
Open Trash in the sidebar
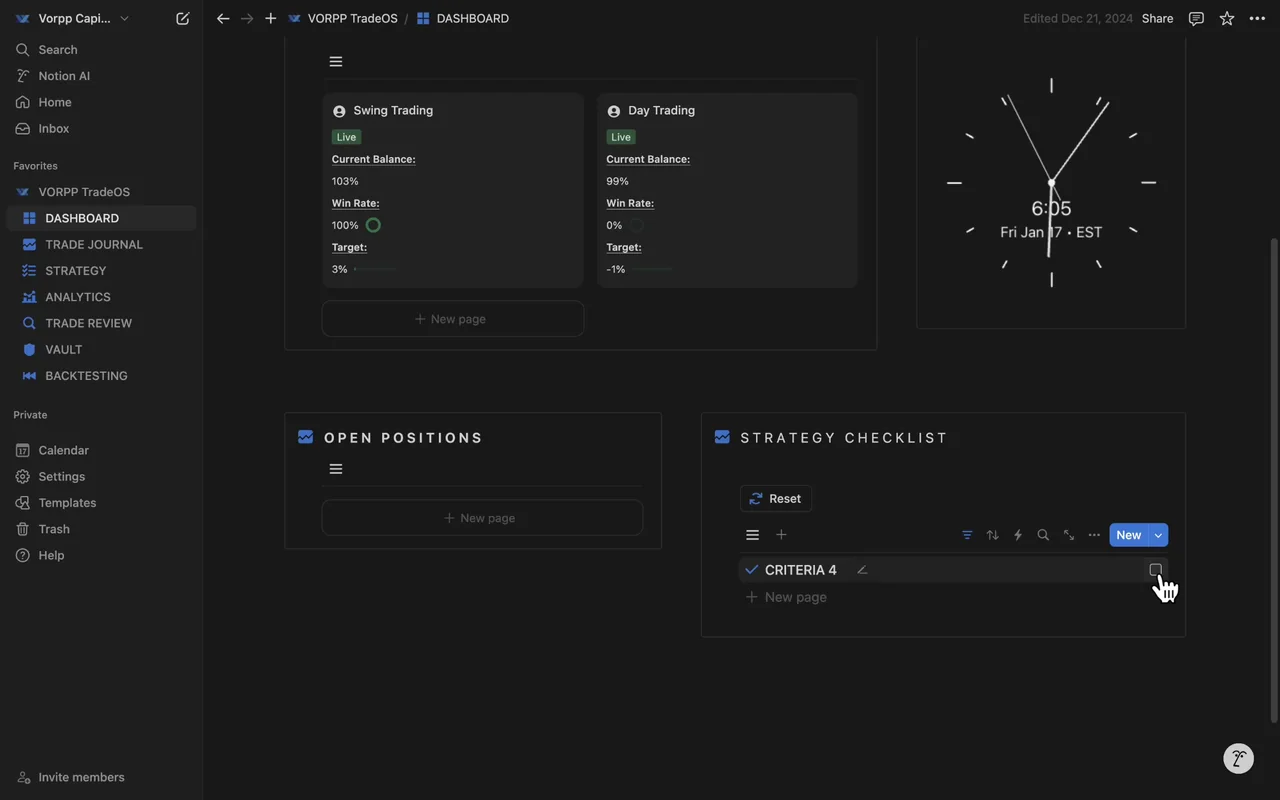101,529
